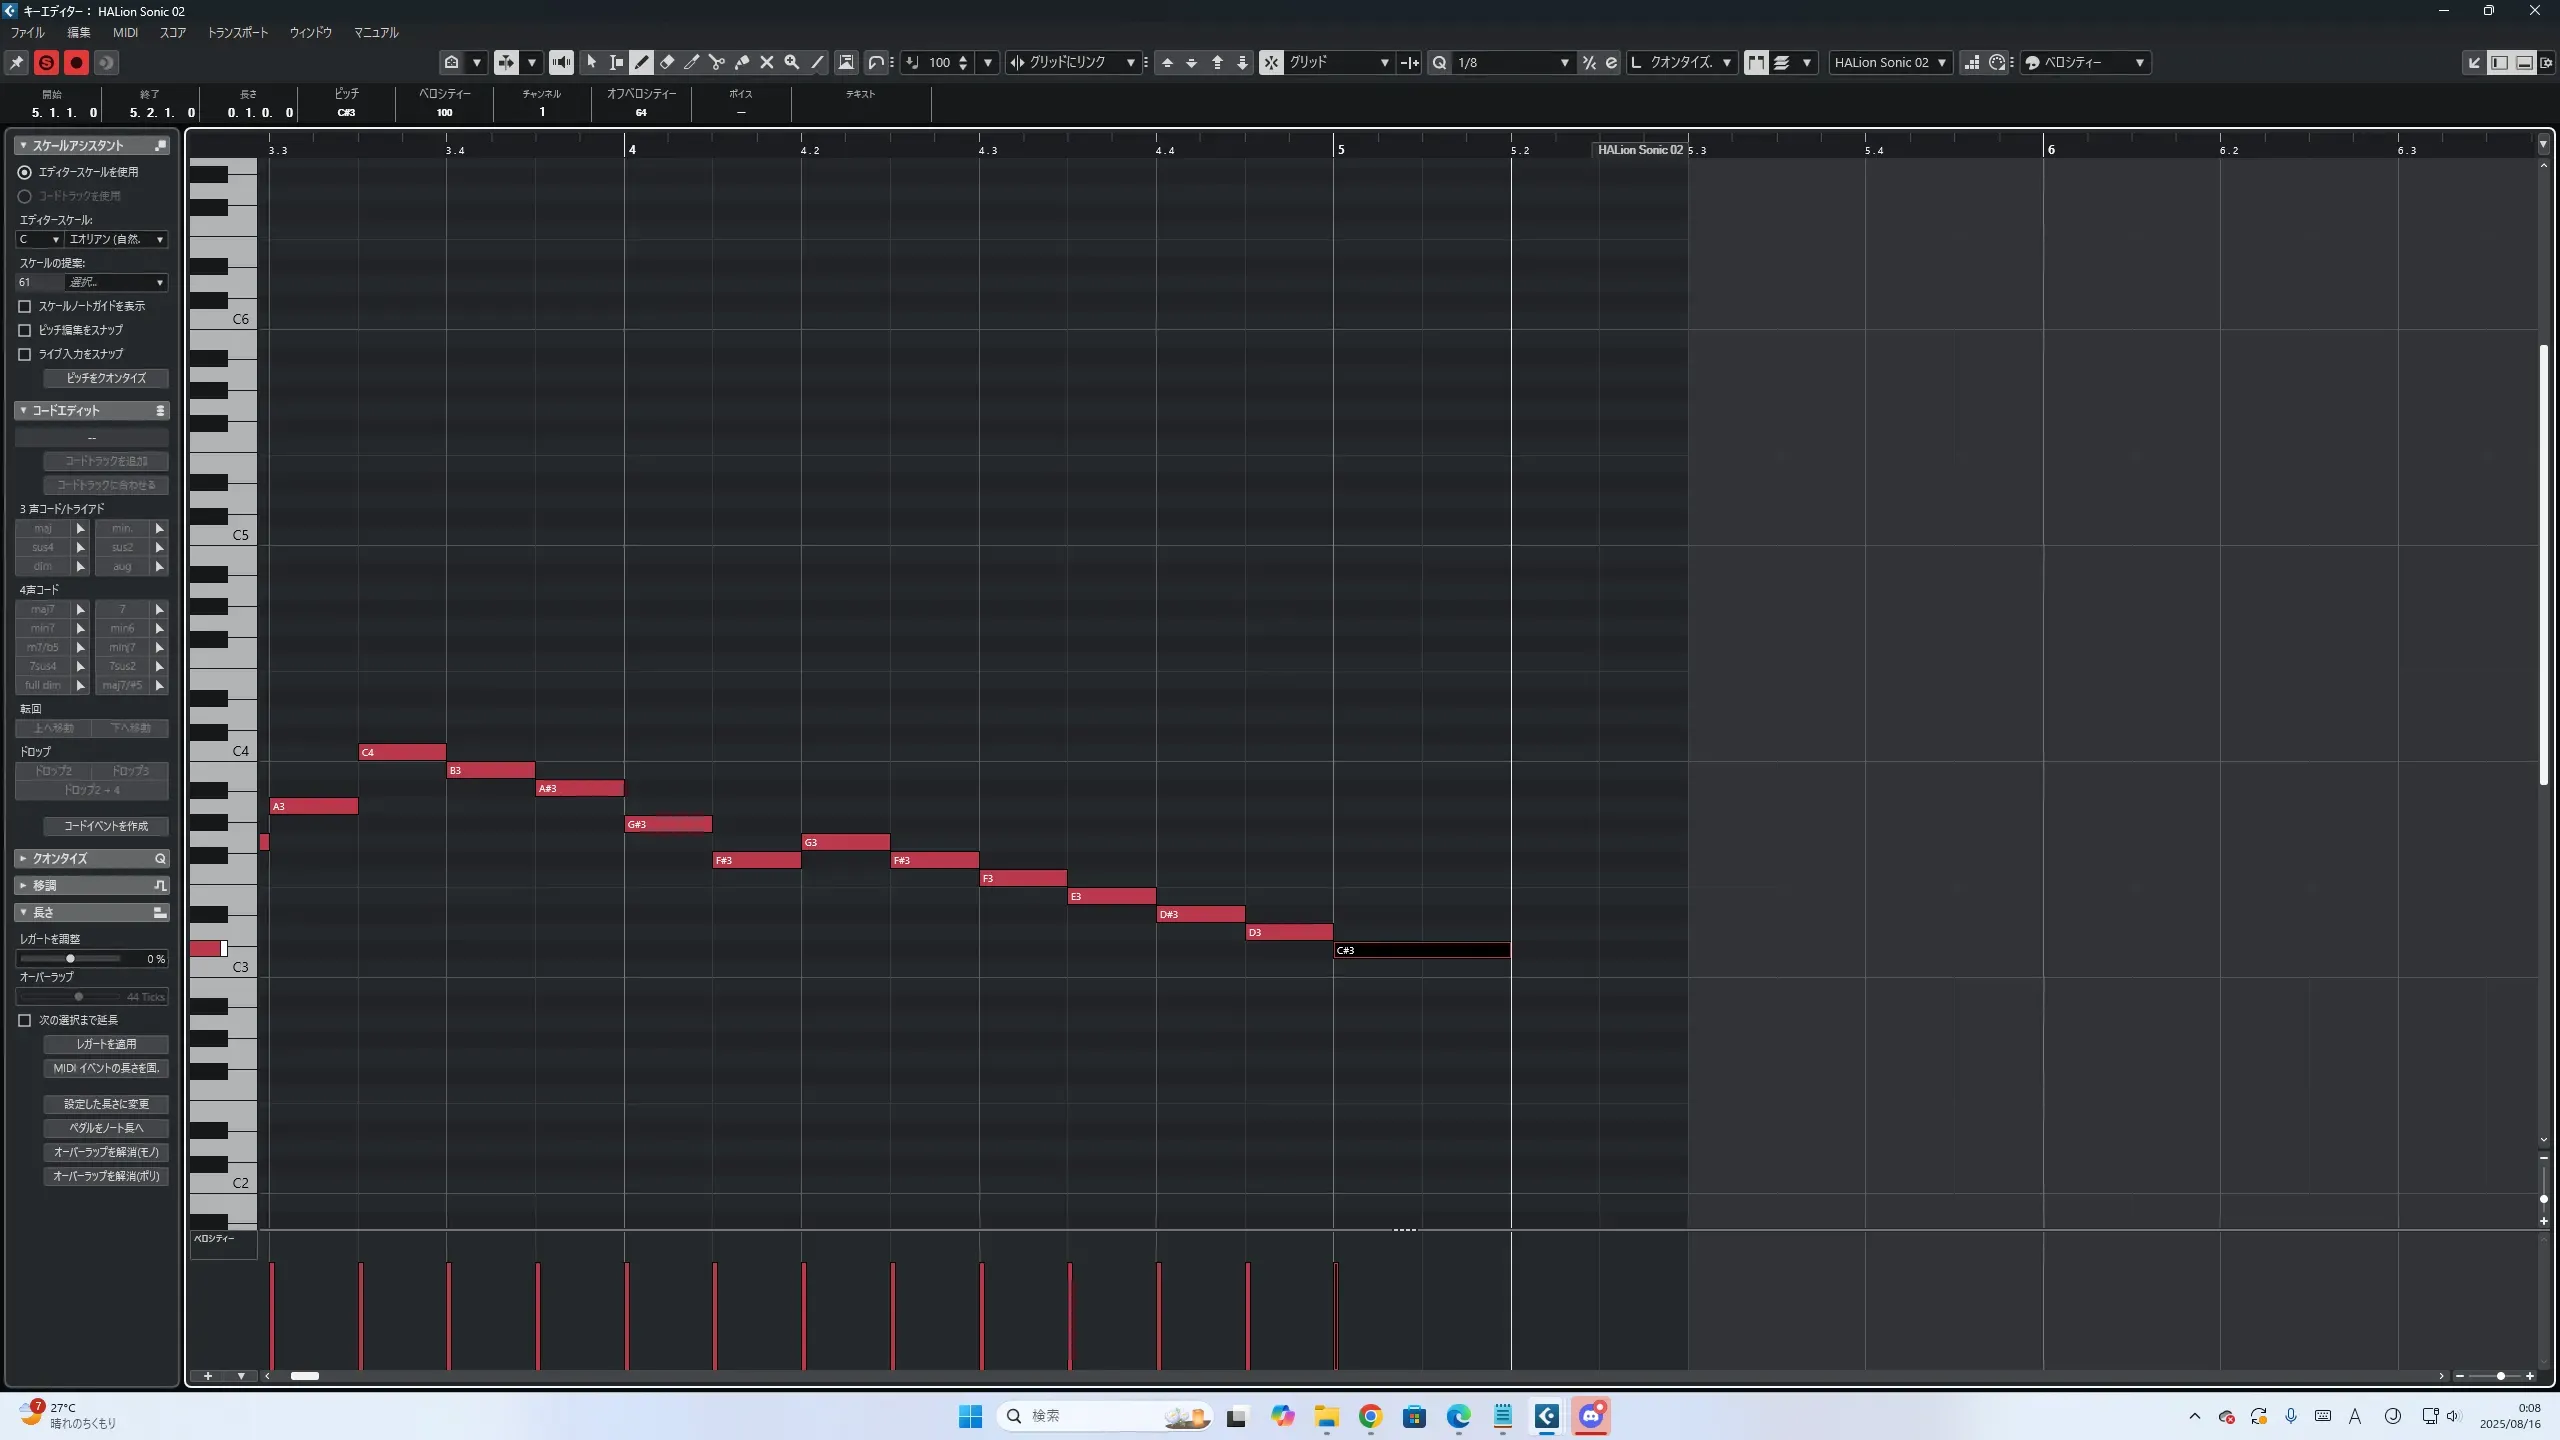Enable 次の選択まで延長 checkbox
2560x1440 pixels.
pos(25,1020)
